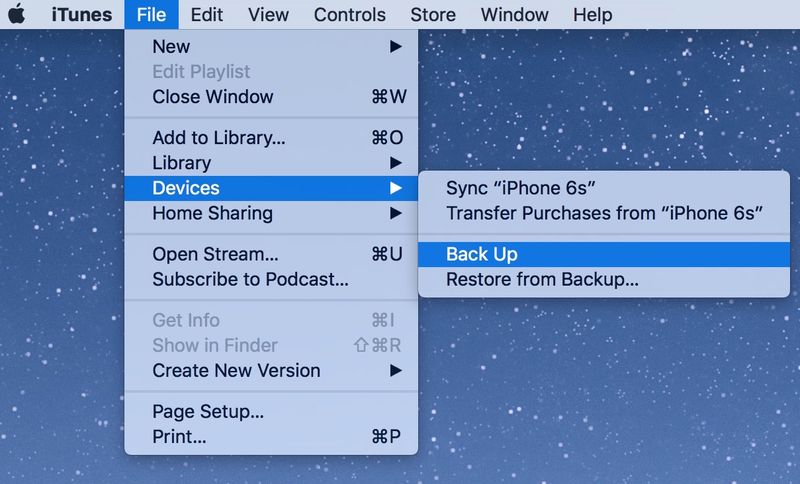Select the highlighted Devices menu item
The width and height of the screenshot is (800, 484).
click(271, 188)
